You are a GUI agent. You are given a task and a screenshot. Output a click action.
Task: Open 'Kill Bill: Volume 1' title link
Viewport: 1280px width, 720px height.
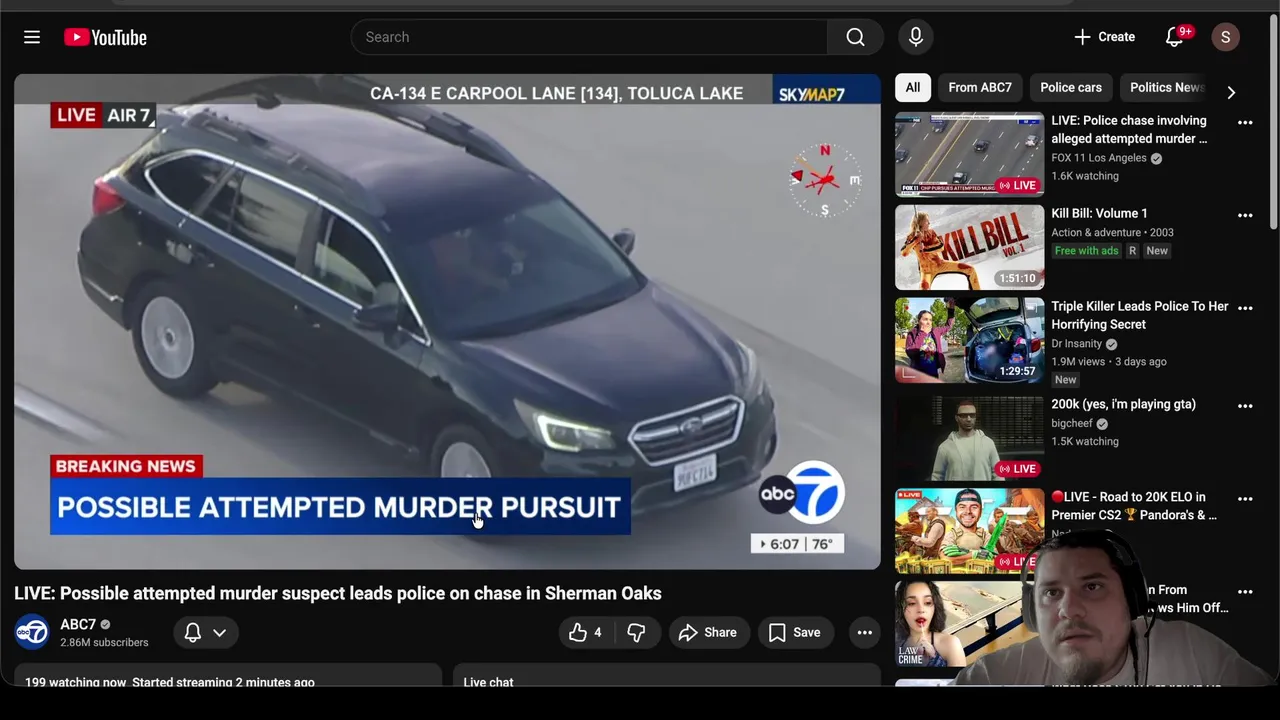pos(1099,213)
